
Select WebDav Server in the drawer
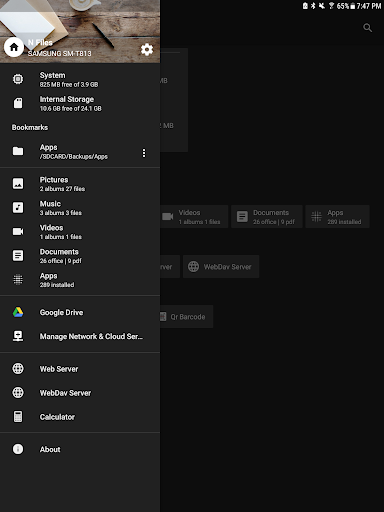point(80,393)
